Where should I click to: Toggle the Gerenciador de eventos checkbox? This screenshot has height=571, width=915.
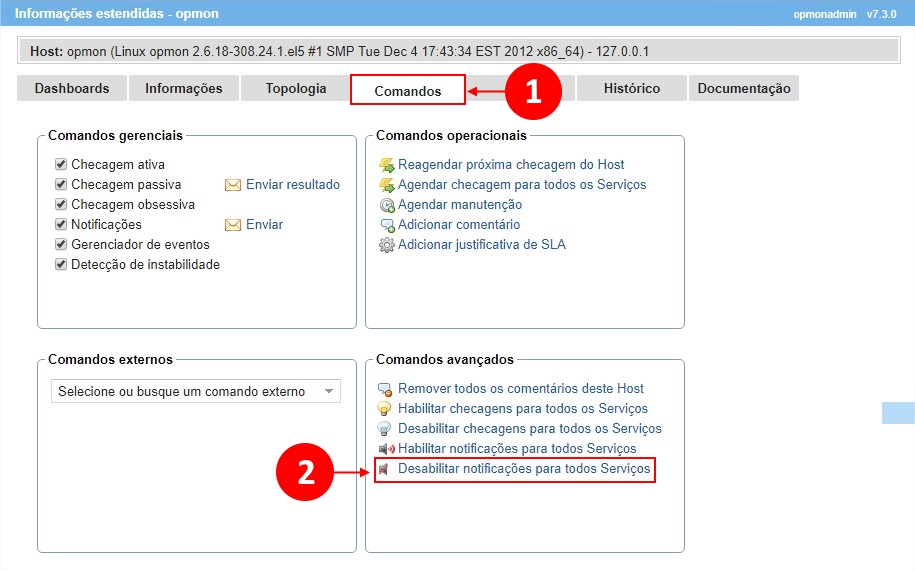(x=62, y=244)
